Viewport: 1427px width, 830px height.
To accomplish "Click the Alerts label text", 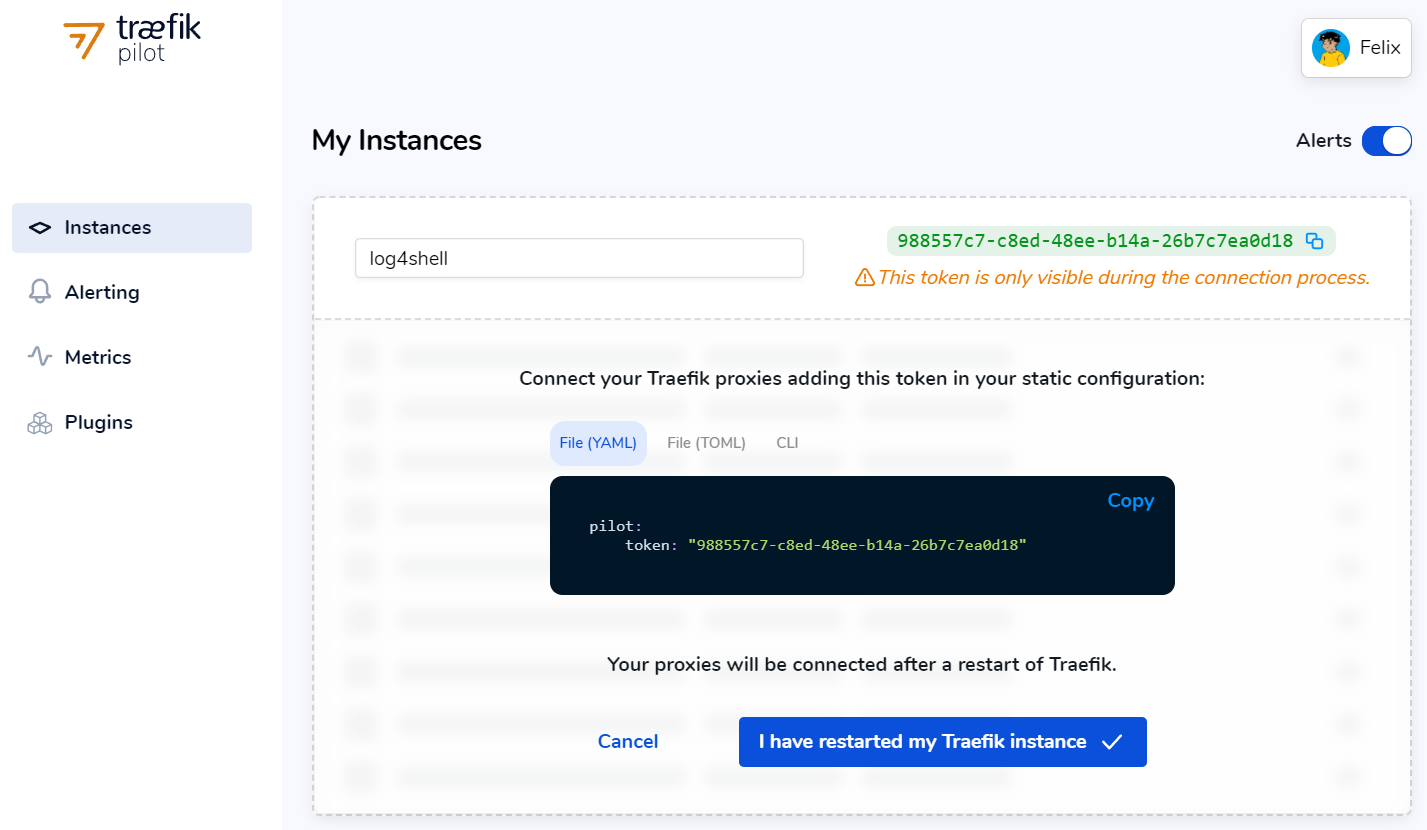I will coord(1324,141).
